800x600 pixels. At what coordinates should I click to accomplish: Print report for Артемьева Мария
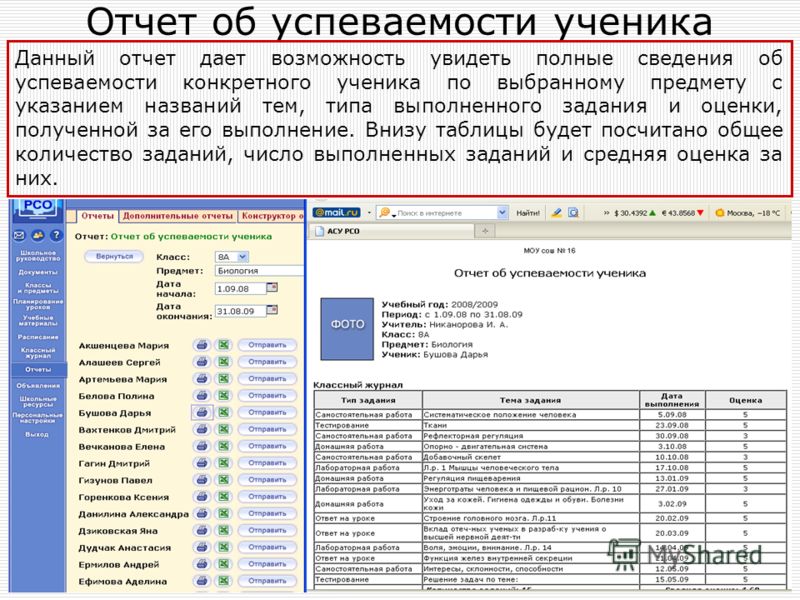202,379
